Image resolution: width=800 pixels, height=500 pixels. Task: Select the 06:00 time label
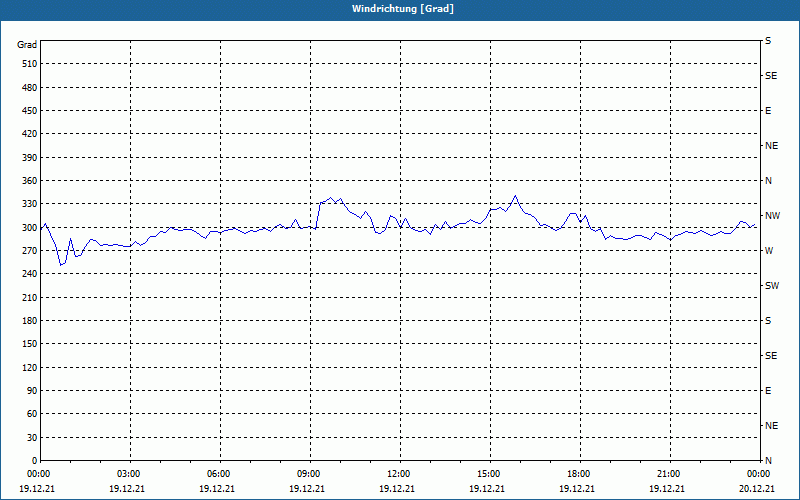218,474
